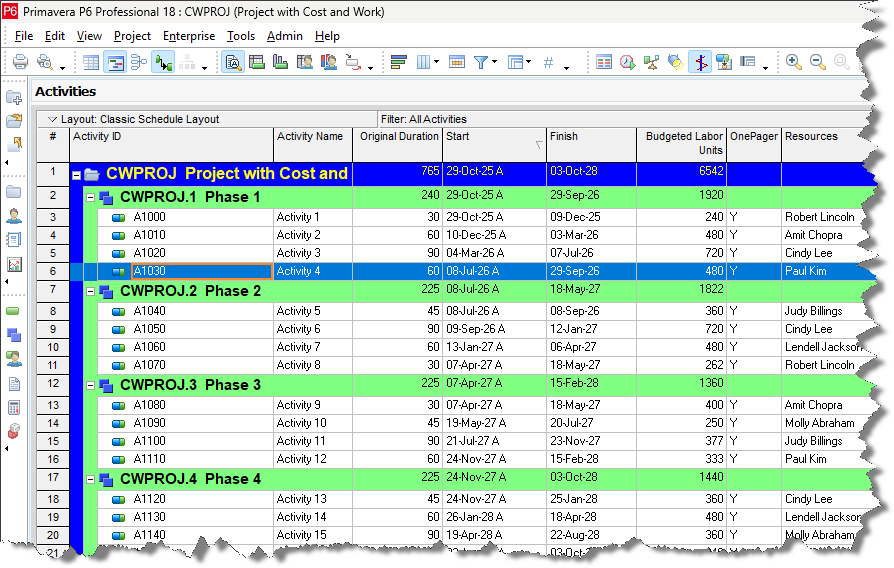Click the Expenses calculator sidebar icon
This screenshot has width=894, height=568.
point(14,407)
